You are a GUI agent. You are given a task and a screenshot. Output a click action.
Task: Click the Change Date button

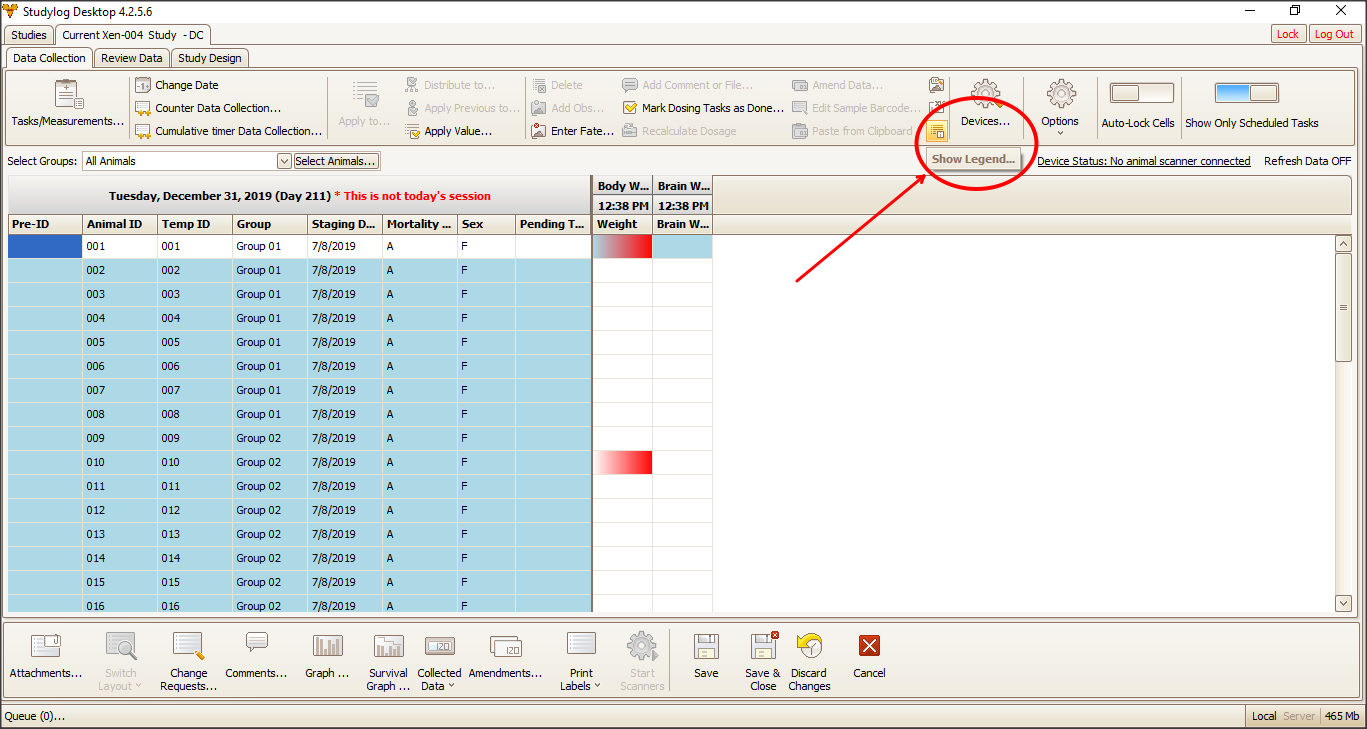pos(177,85)
